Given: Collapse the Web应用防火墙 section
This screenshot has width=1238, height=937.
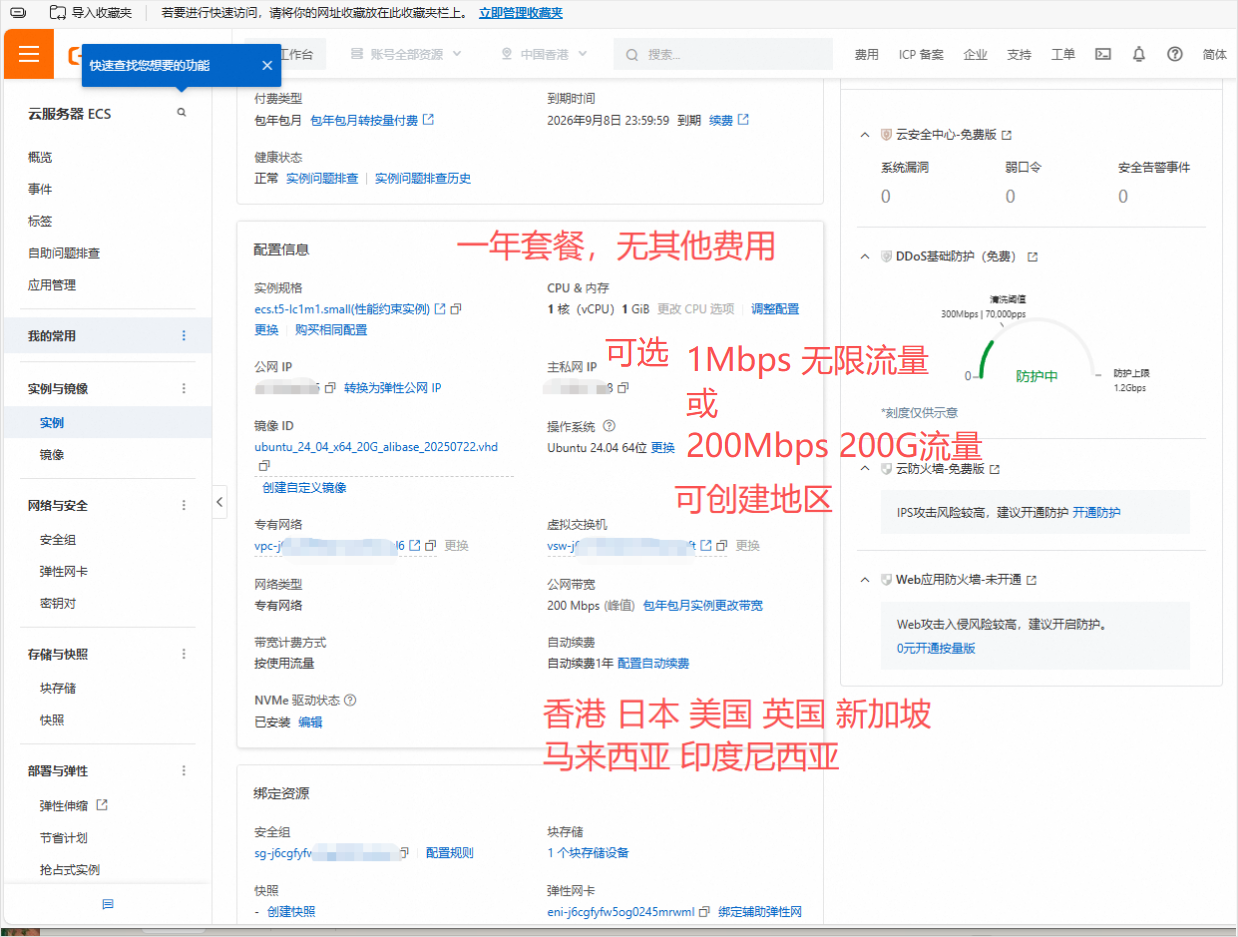Looking at the screenshot, I should point(865,580).
